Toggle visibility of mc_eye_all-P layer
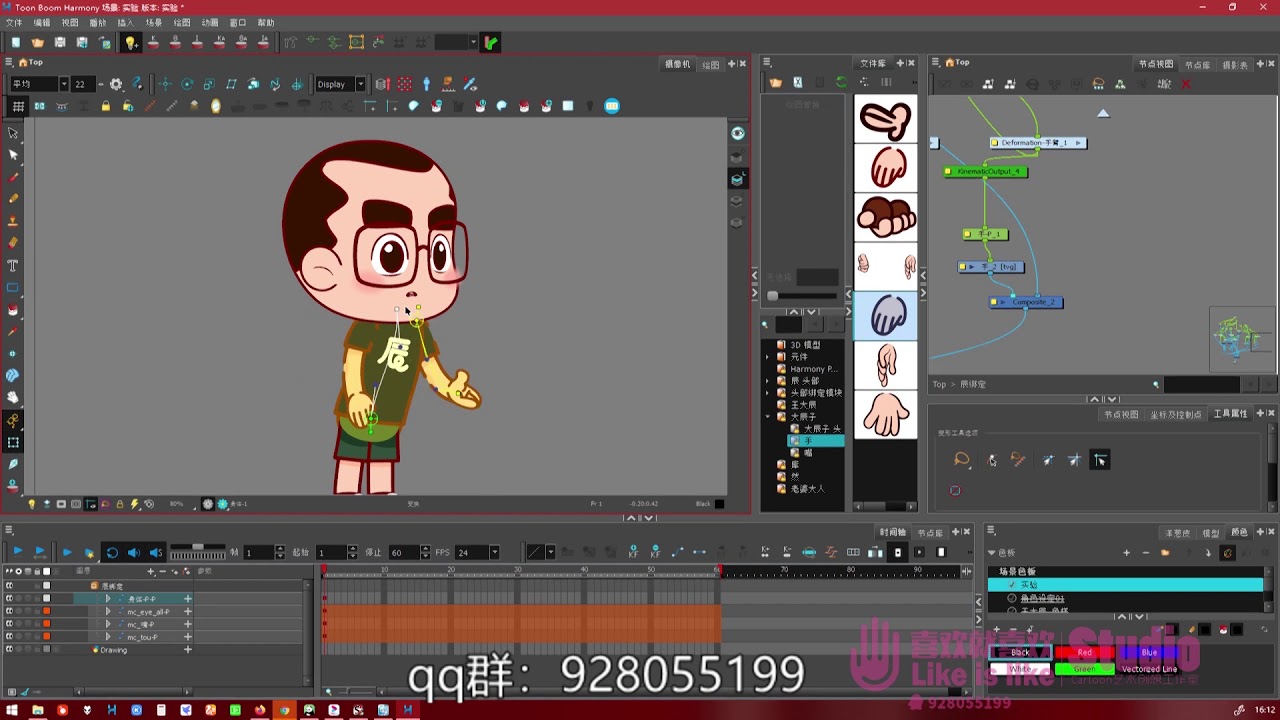This screenshot has width=1280, height=720. click(9, 611)
